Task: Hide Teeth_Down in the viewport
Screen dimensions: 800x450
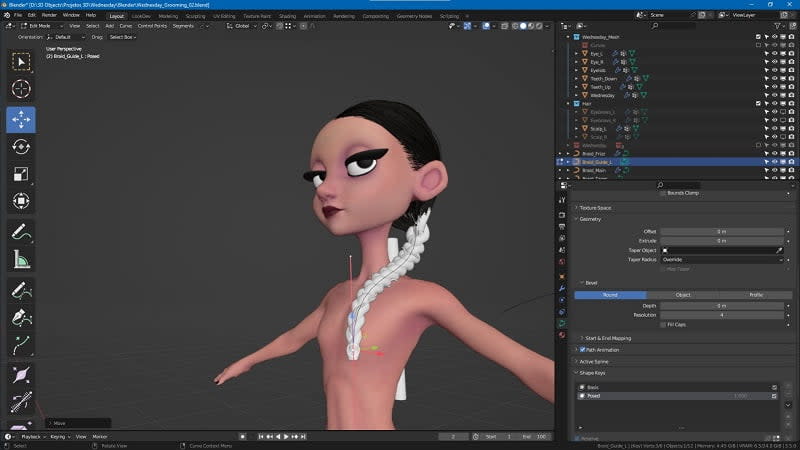Action: tap(774, 79)
